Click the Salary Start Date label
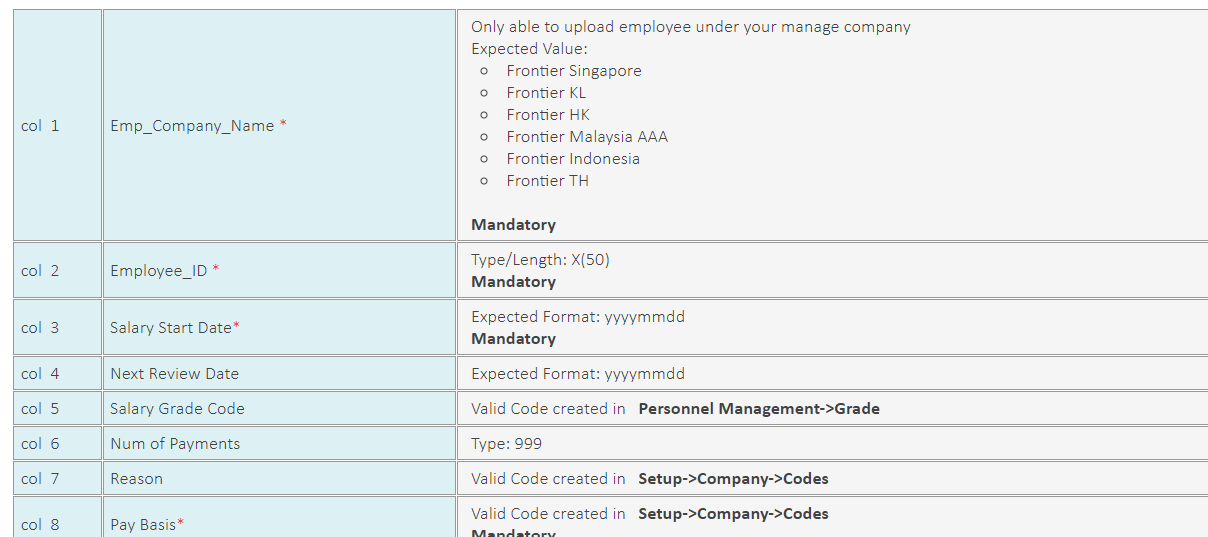1208x537 pixels. 175,328
